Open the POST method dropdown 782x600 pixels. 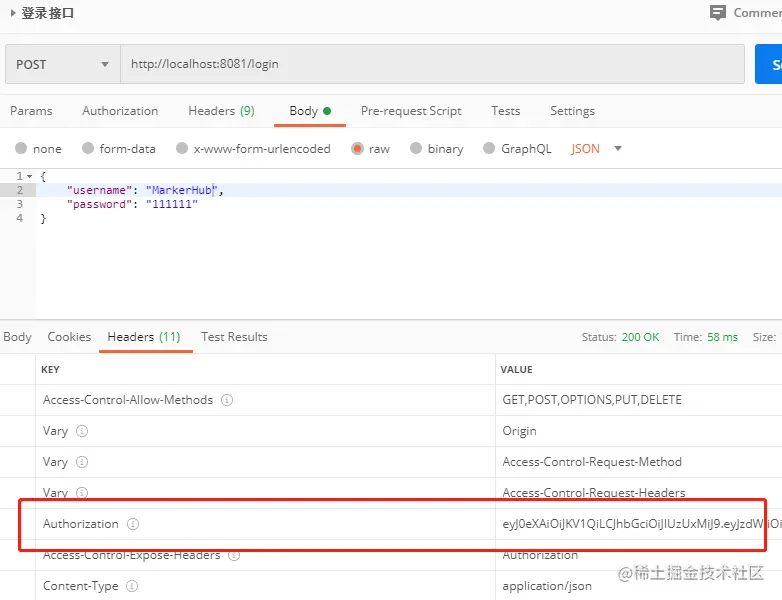click(x=63, y=64)
